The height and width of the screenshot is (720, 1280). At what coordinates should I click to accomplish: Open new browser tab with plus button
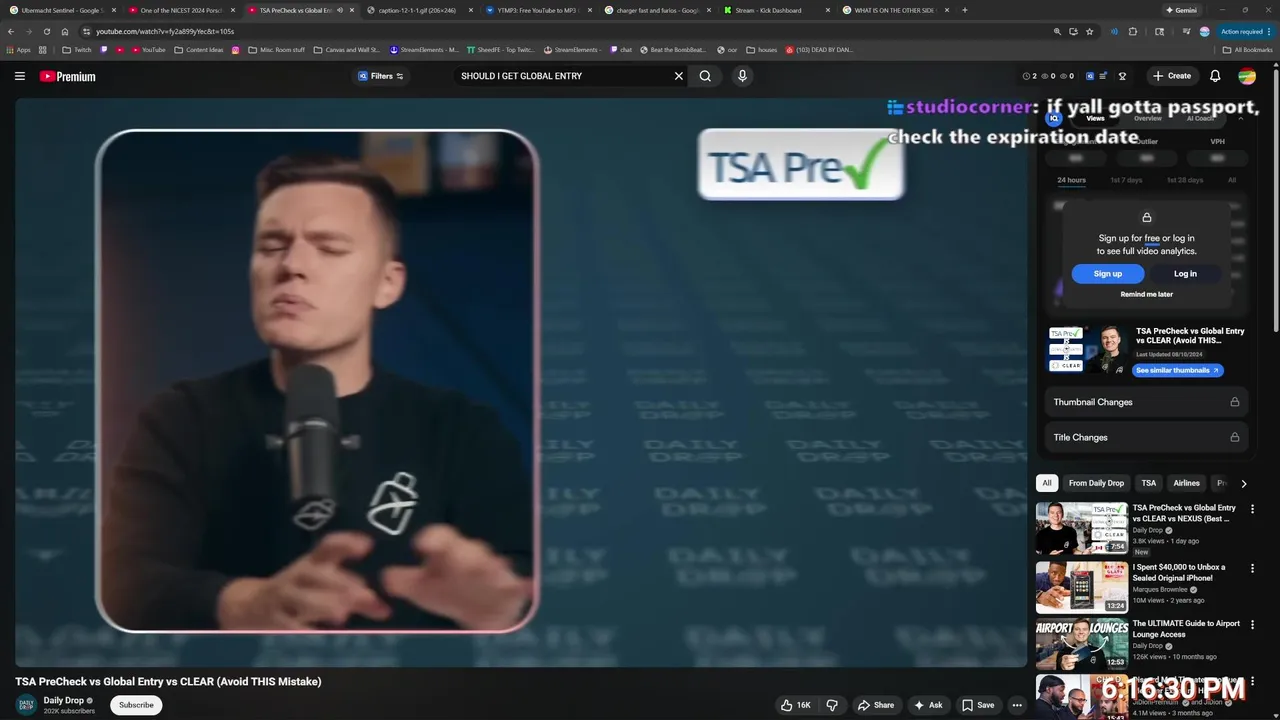click(x=964, y=10)
